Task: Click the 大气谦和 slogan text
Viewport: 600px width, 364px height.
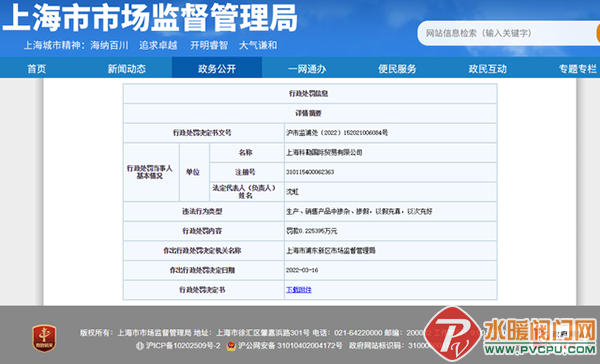Action: 258,46
